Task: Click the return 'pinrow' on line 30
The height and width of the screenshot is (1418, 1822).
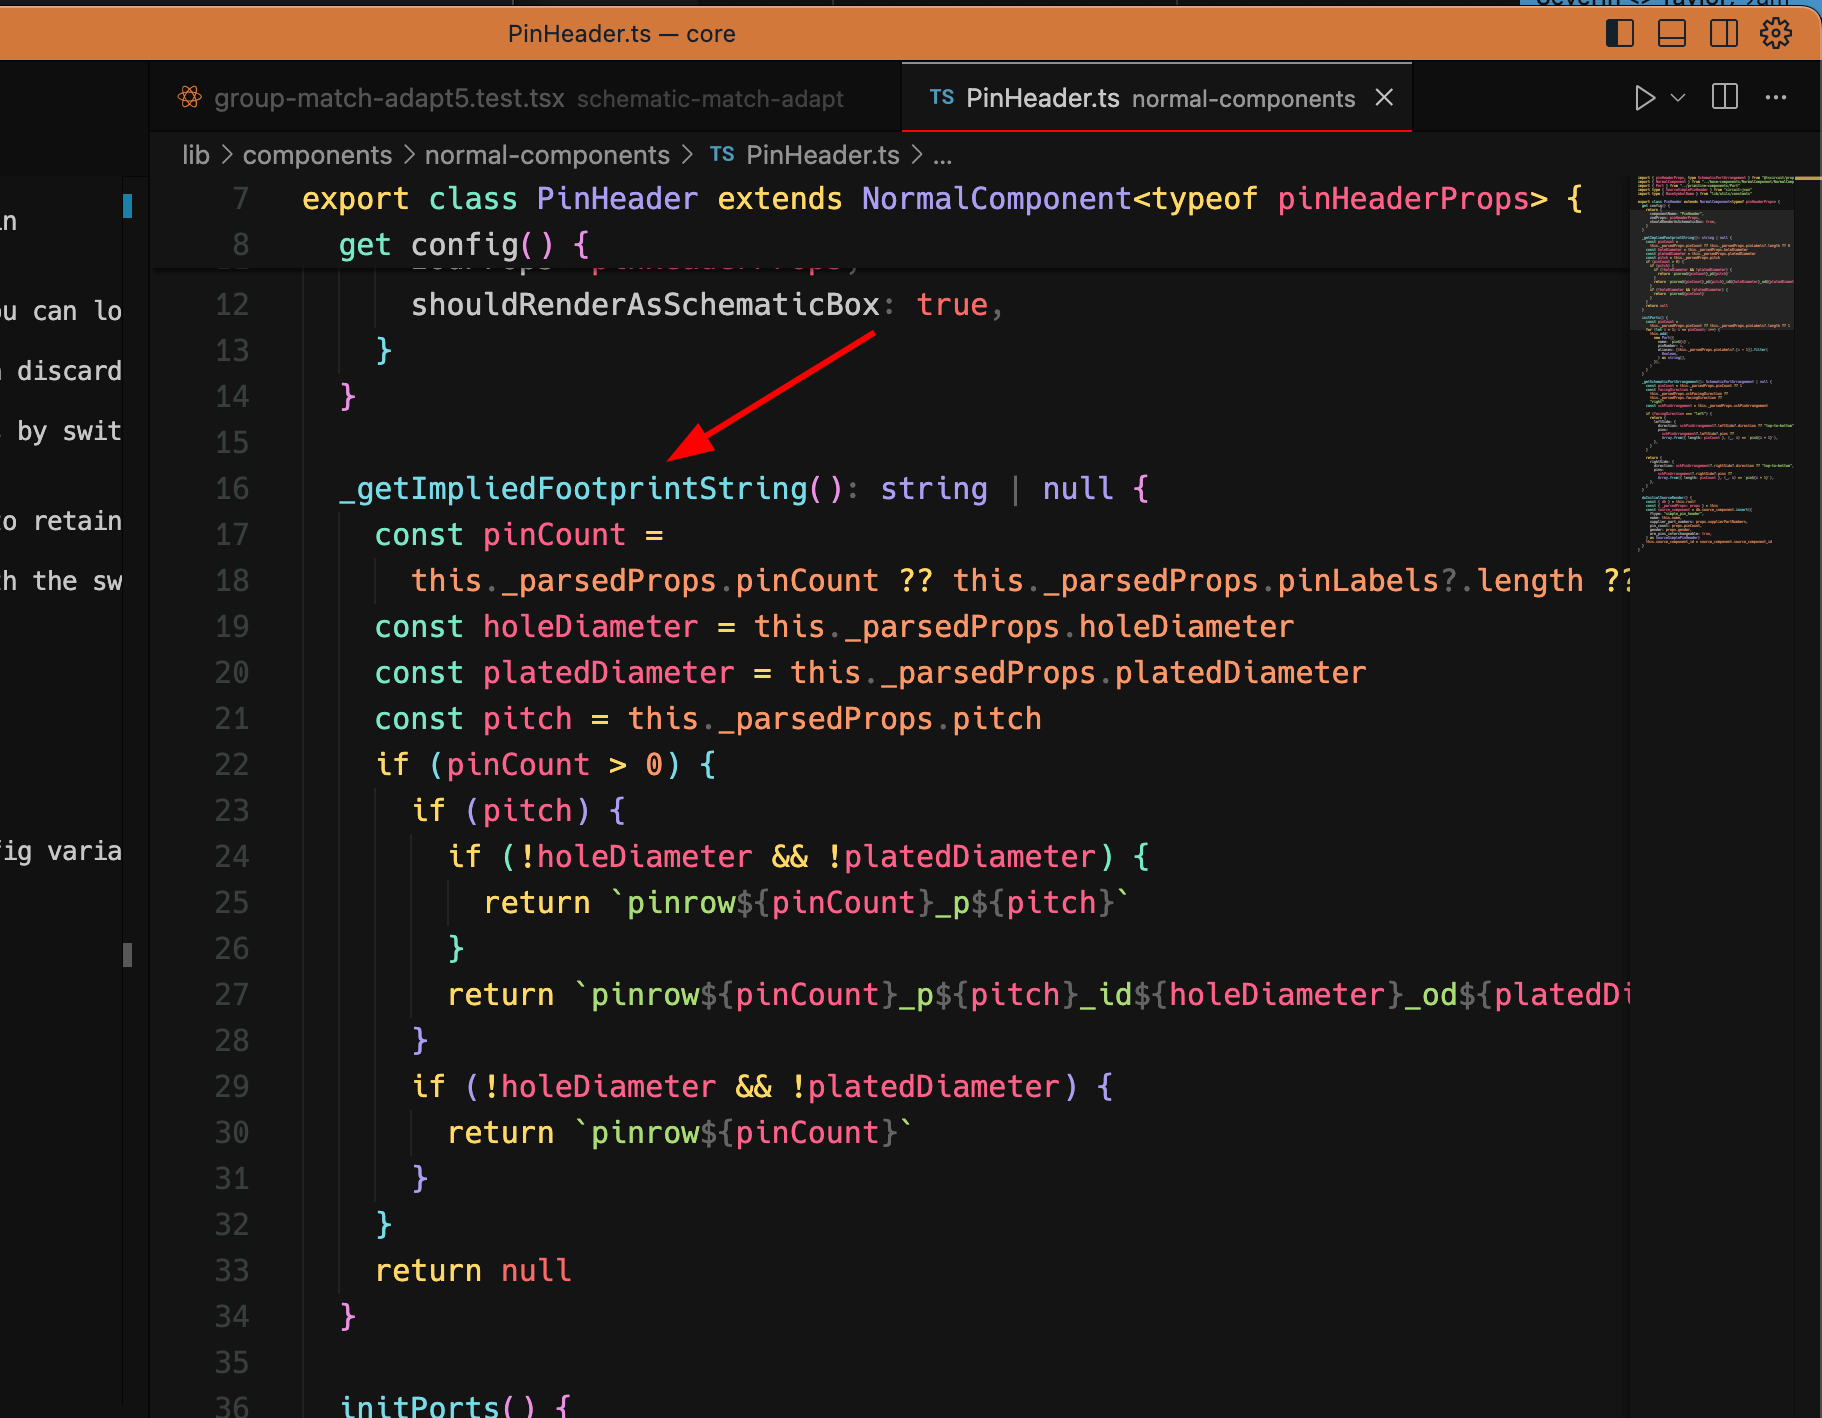Action: pos(679,1133)
